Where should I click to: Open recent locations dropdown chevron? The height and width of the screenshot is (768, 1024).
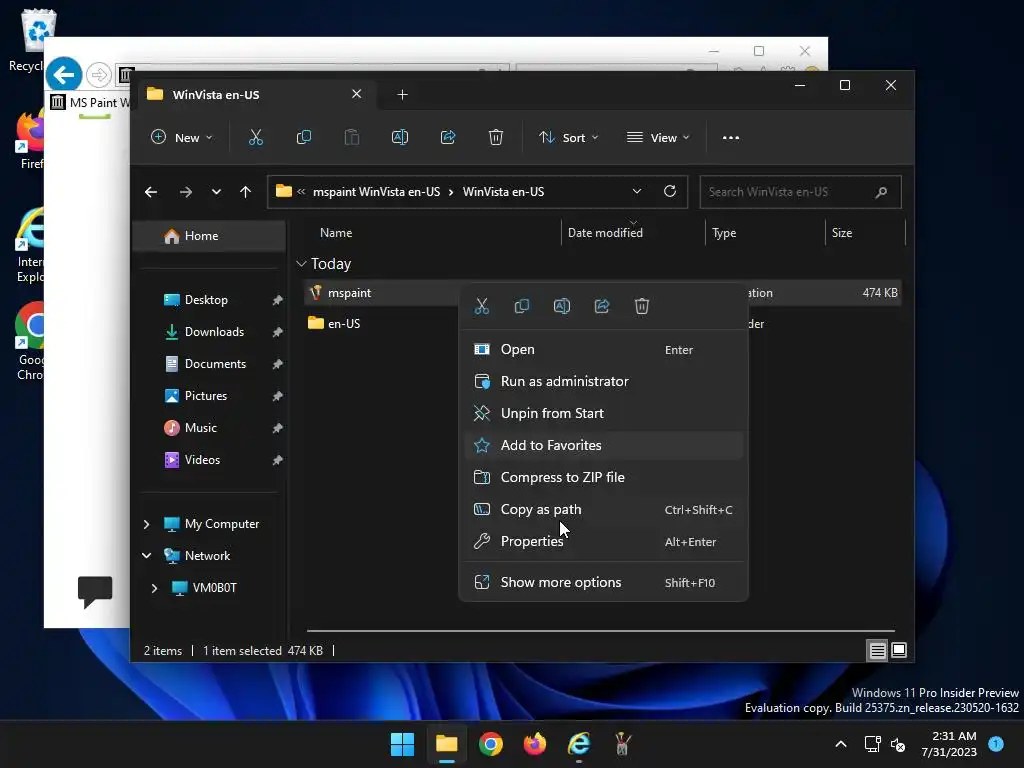pyautogui.click(x=216, y=192)
